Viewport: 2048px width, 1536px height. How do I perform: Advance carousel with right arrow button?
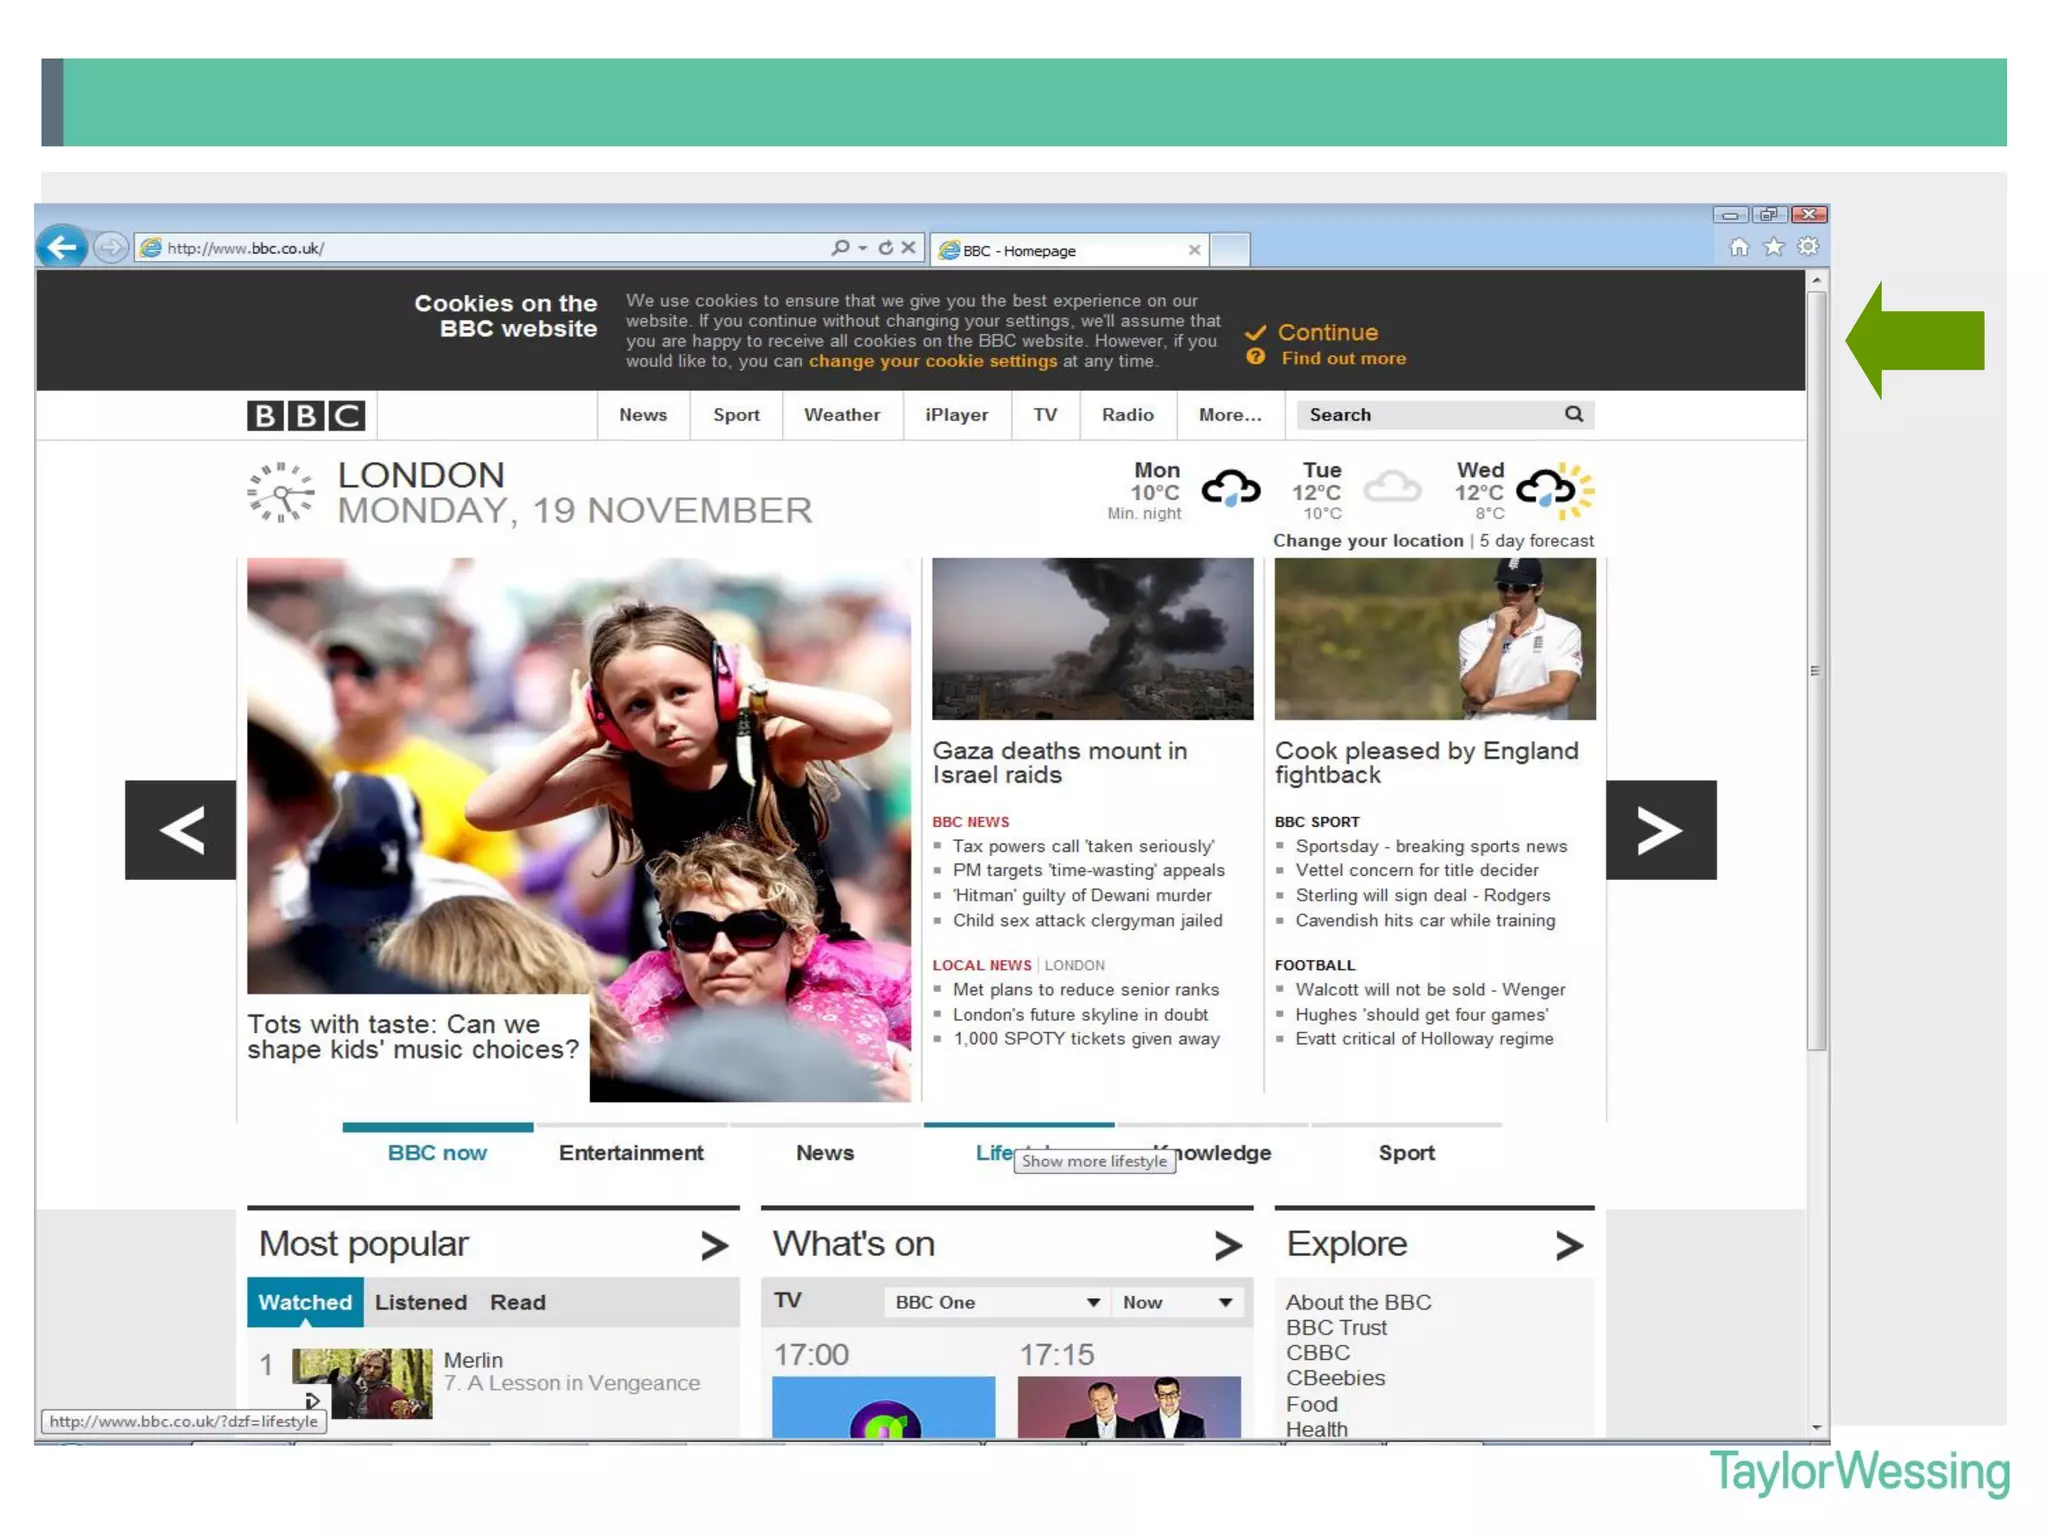1660,830
